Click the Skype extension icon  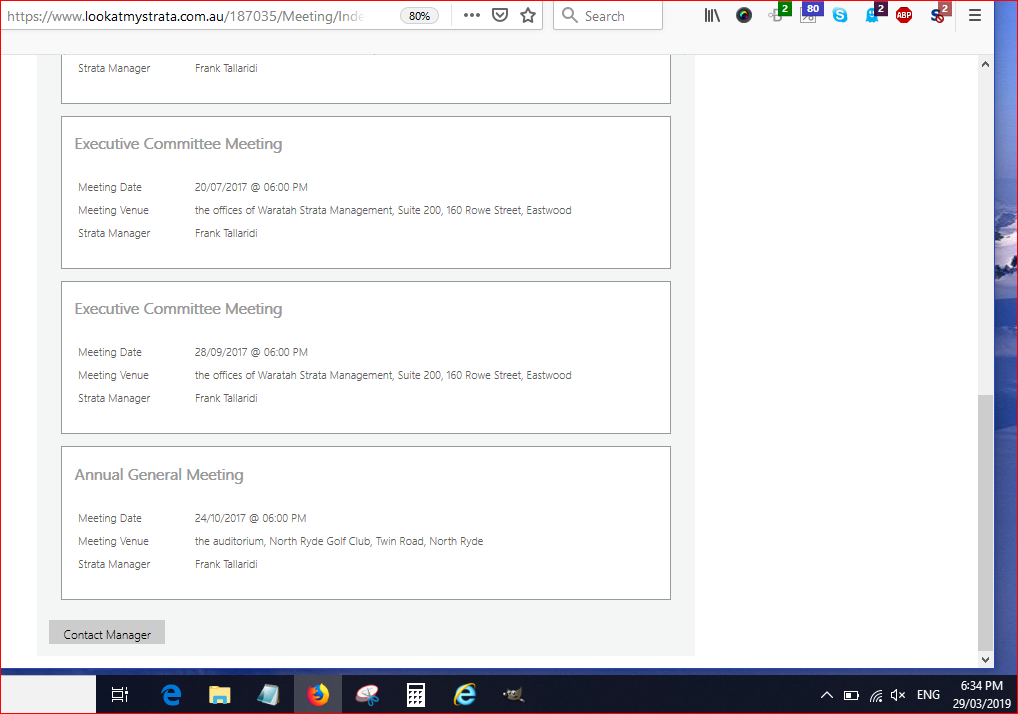(840, 15)
